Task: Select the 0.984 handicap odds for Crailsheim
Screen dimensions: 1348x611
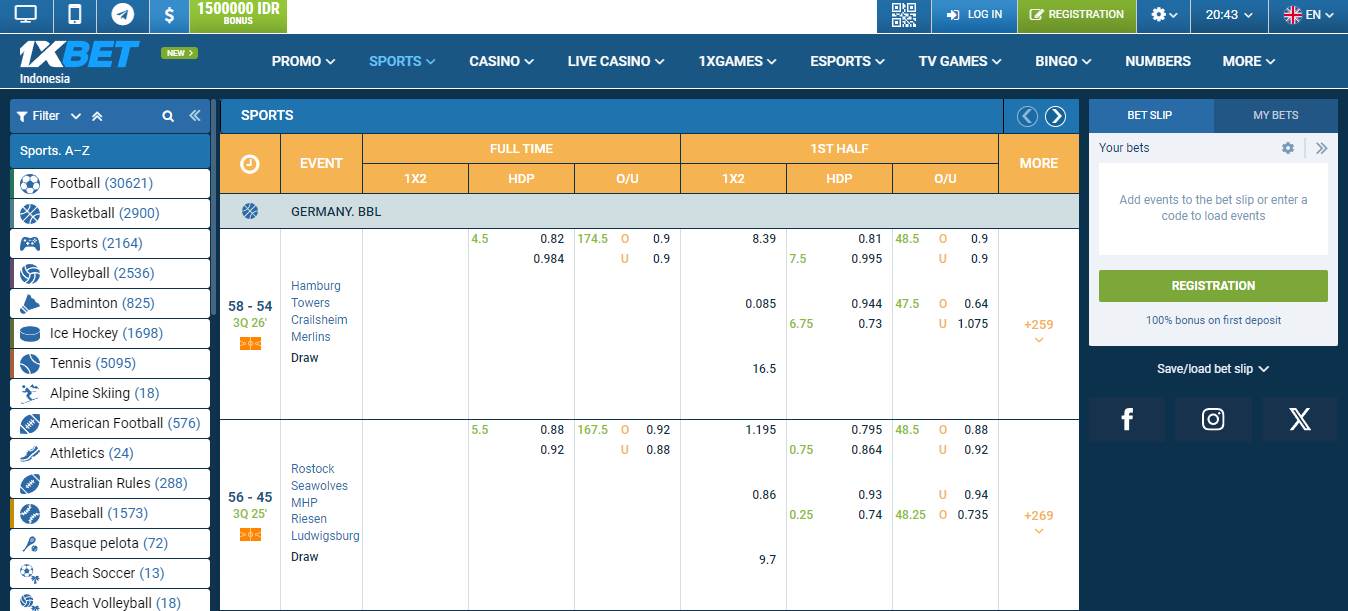Action: (548, 259)
